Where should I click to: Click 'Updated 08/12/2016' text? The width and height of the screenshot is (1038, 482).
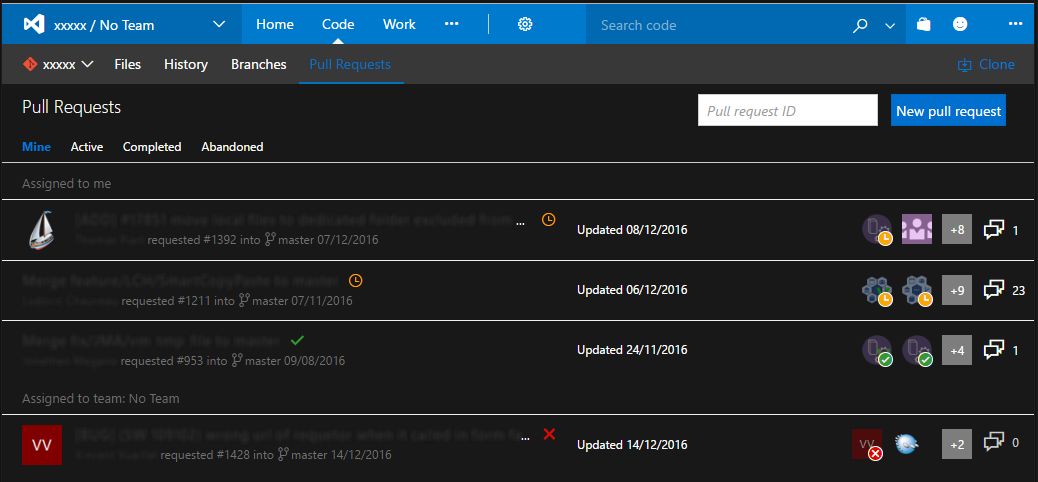632,230
